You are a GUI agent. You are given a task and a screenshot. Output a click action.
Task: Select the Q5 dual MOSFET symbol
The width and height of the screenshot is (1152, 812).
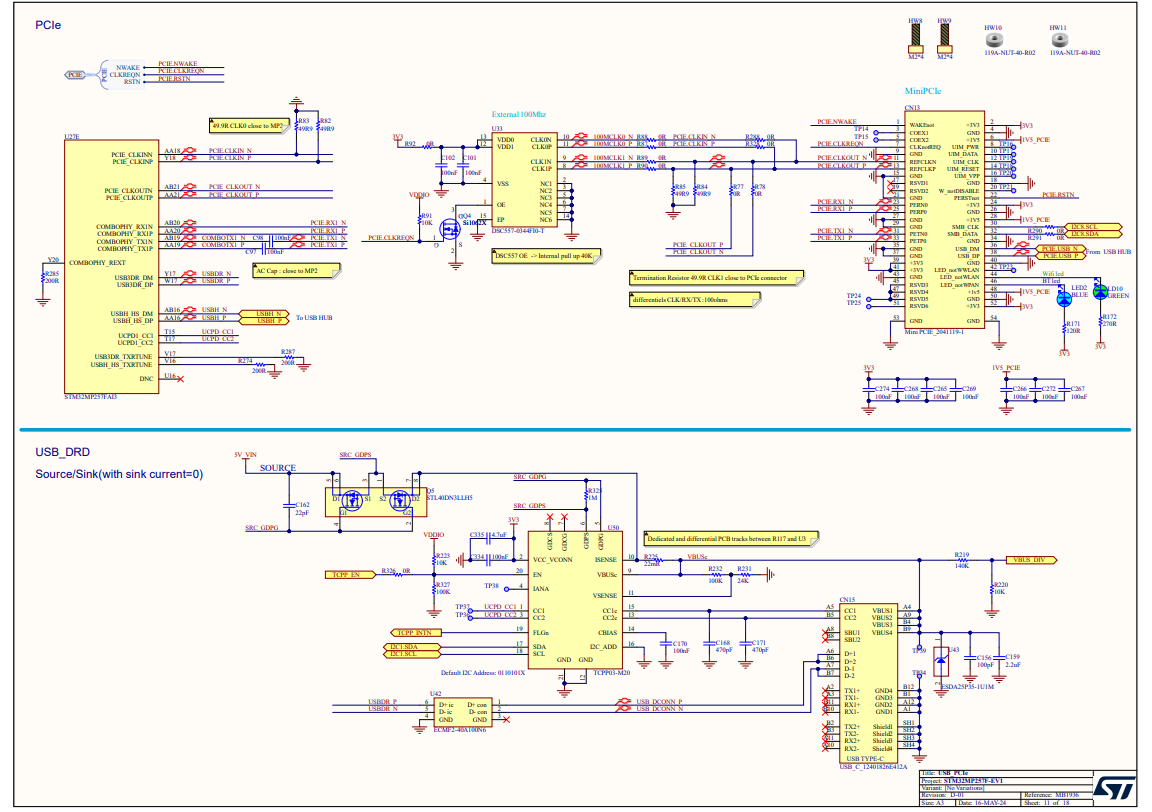[375, 501]
